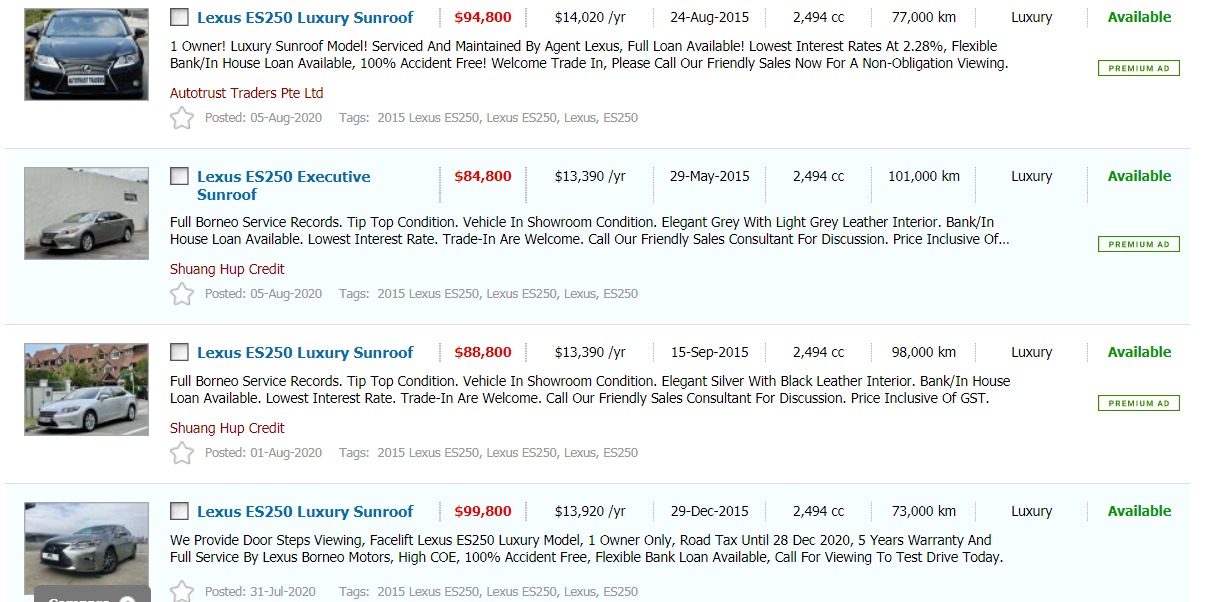Image resolution: width=1216 pixels, height=602 pixels.
Task: Click Premium Ad badge on the $88,800 listing
Action: (1138, 403)
